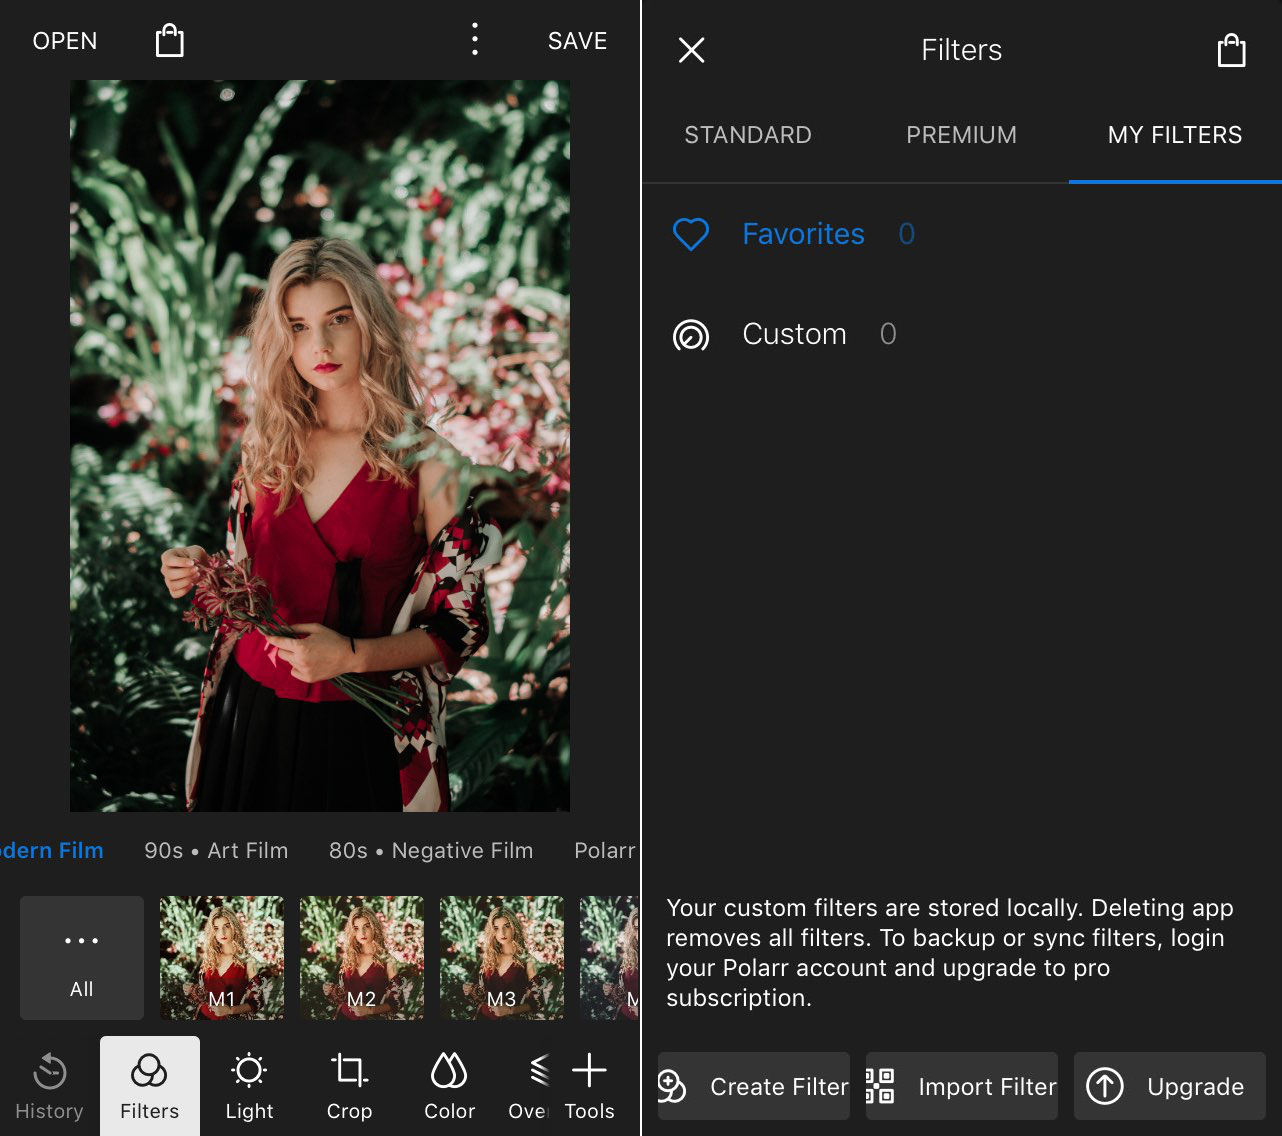This screenshot has height=1136, width=1282.
Task: Select the Crop tool
Action: point(349,1086)
